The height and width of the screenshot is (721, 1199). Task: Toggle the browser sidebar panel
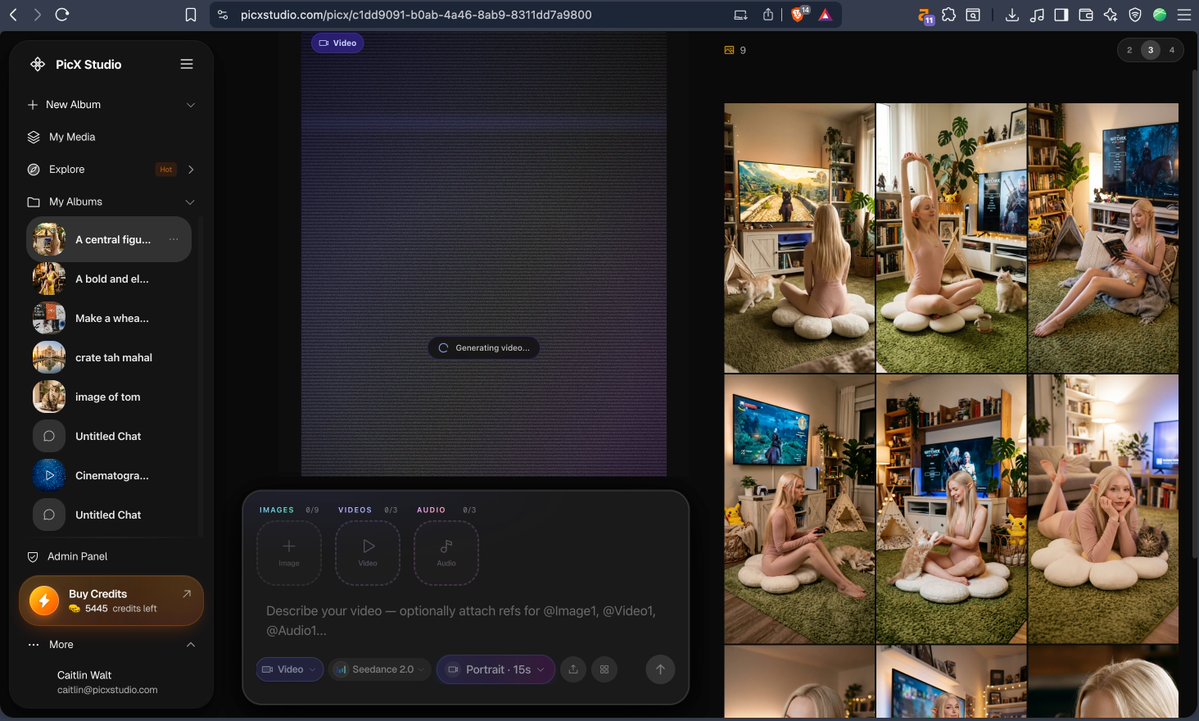point(1061,15)
